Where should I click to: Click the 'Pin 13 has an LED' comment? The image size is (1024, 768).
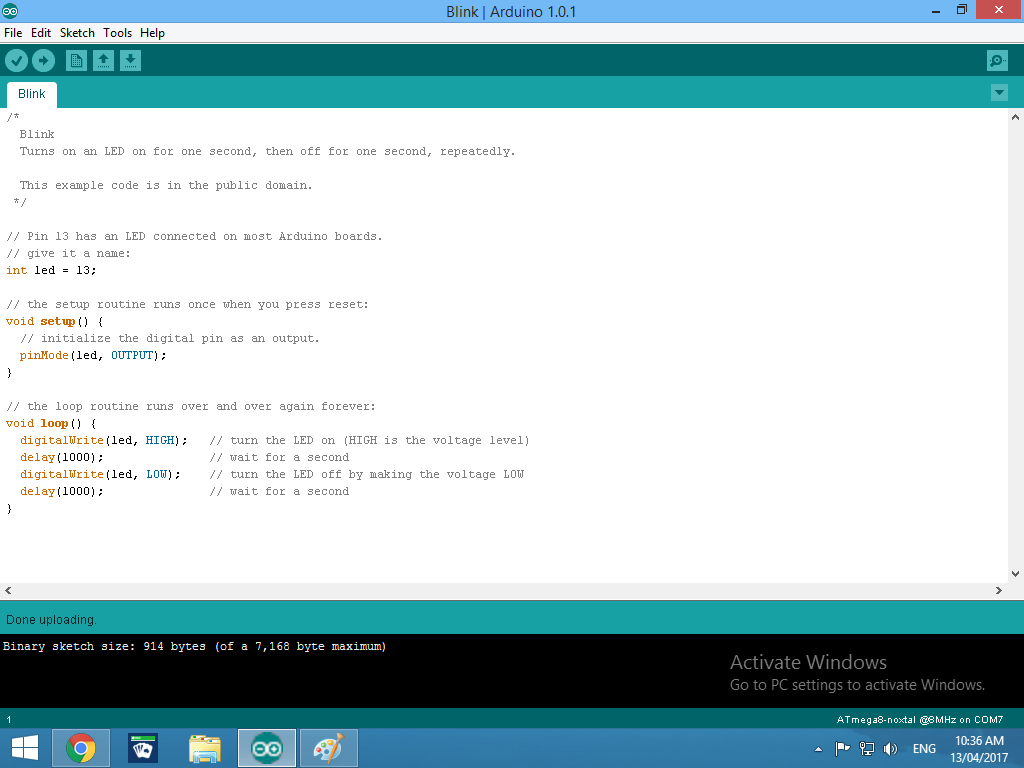tap(194, 236)
